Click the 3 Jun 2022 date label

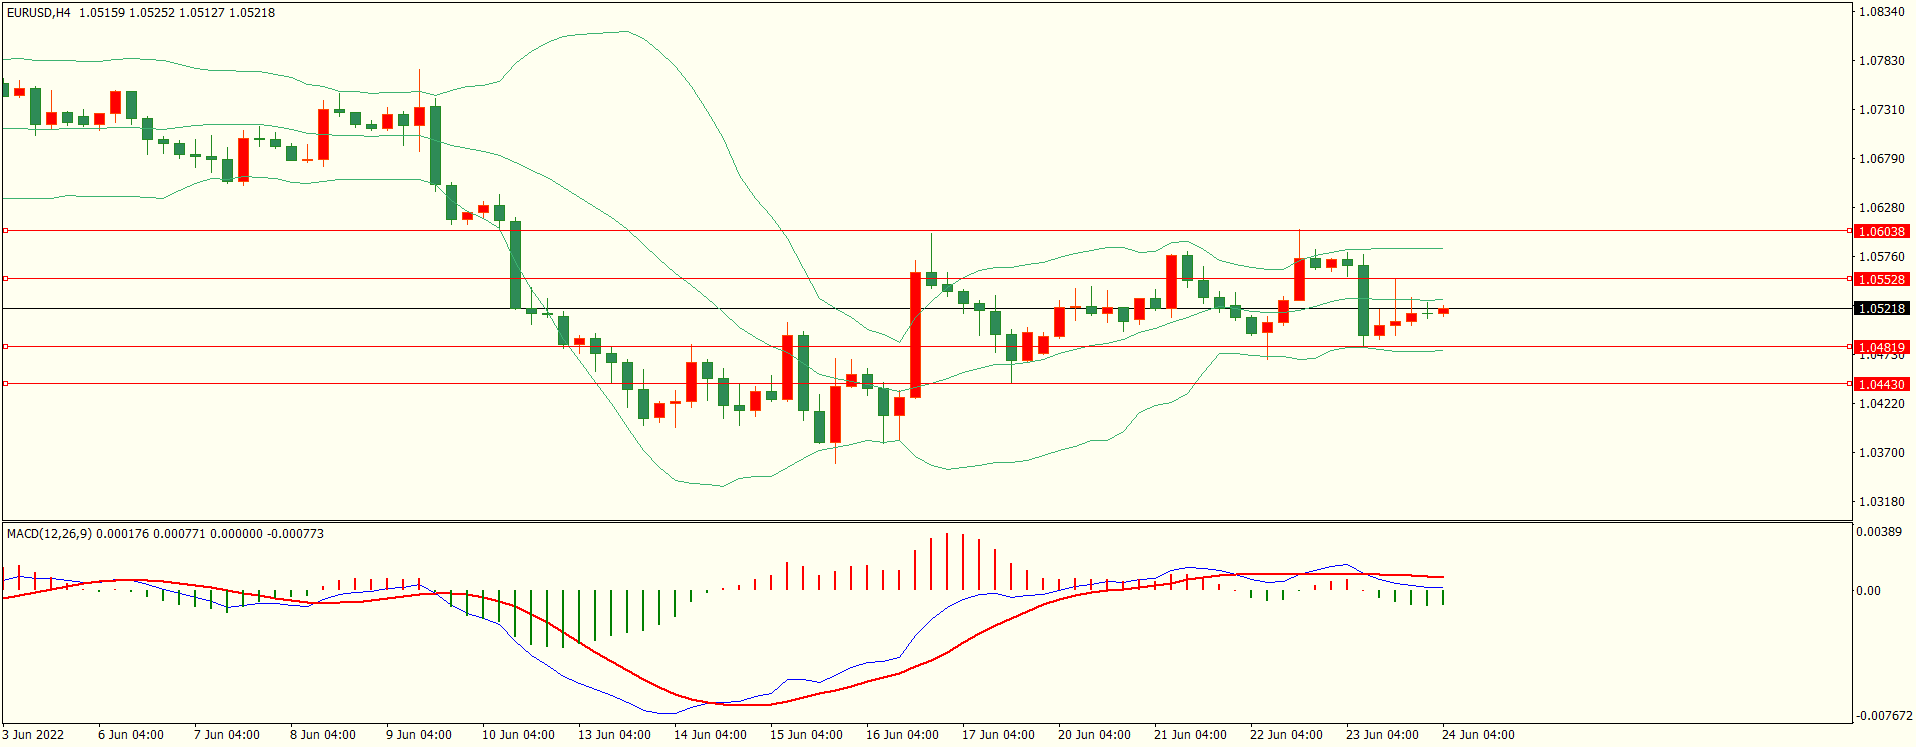[33, 735]
